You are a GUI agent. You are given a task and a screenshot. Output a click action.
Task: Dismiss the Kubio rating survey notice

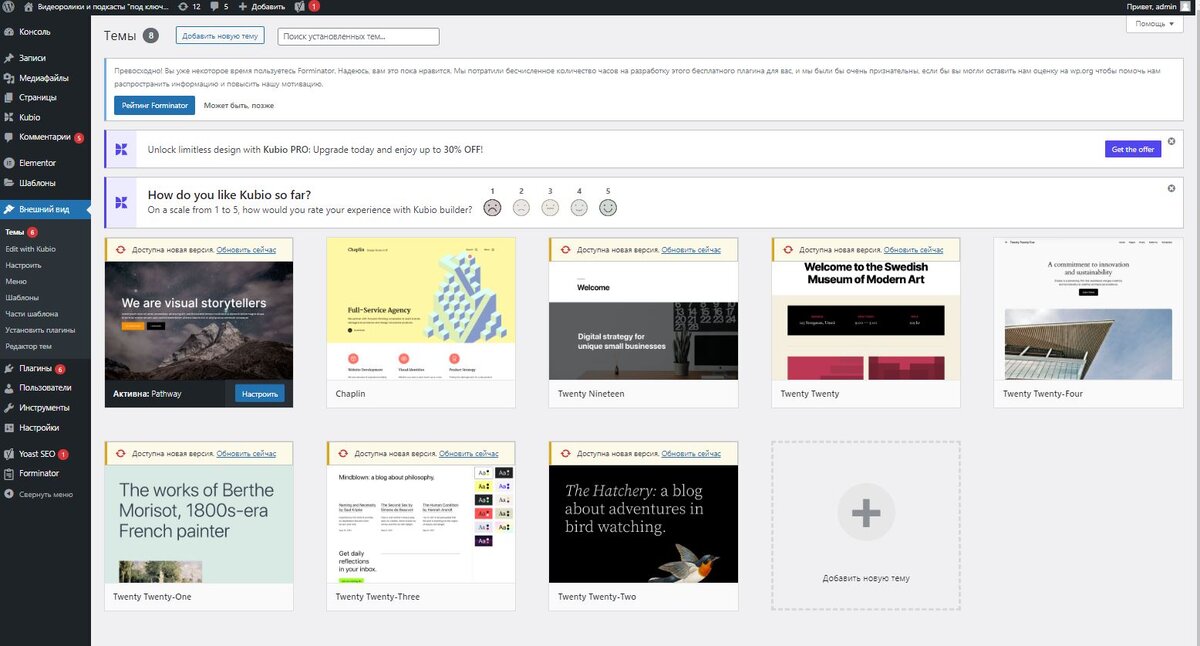(x=1172, y=188)
